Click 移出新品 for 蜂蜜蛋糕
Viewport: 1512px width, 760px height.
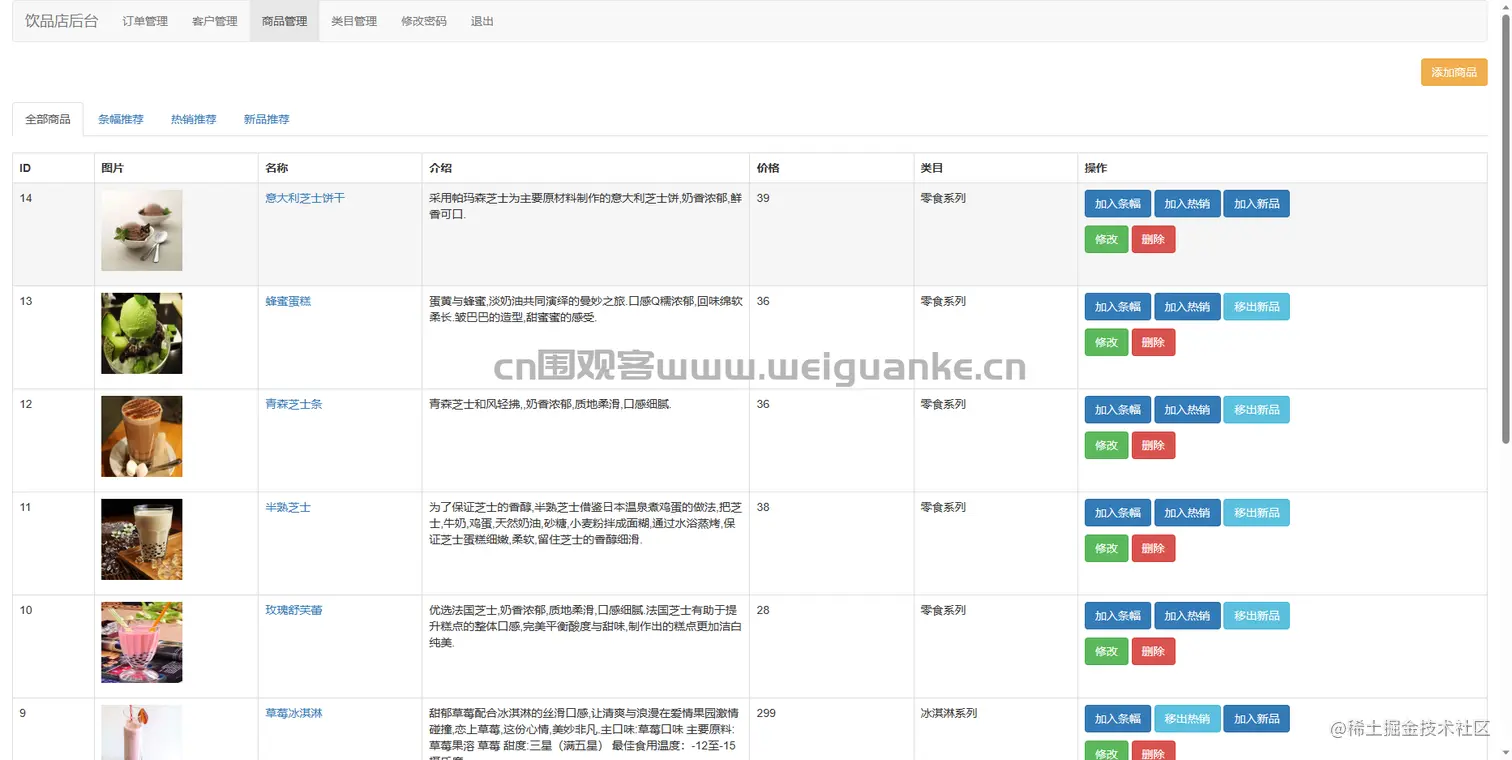pyautogui.click(x=1256, y=307)
